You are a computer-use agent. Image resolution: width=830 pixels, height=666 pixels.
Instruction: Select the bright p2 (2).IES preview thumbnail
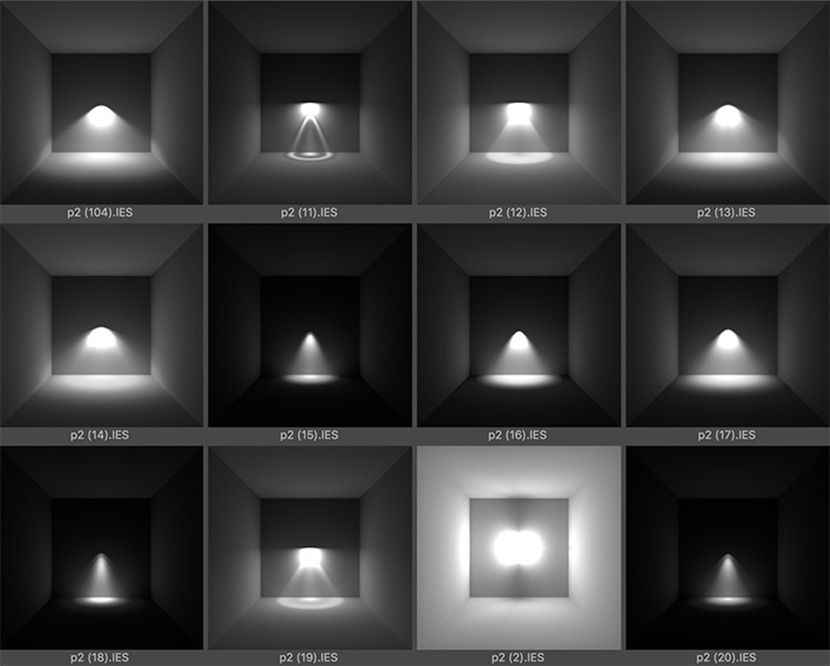point(519,547)
